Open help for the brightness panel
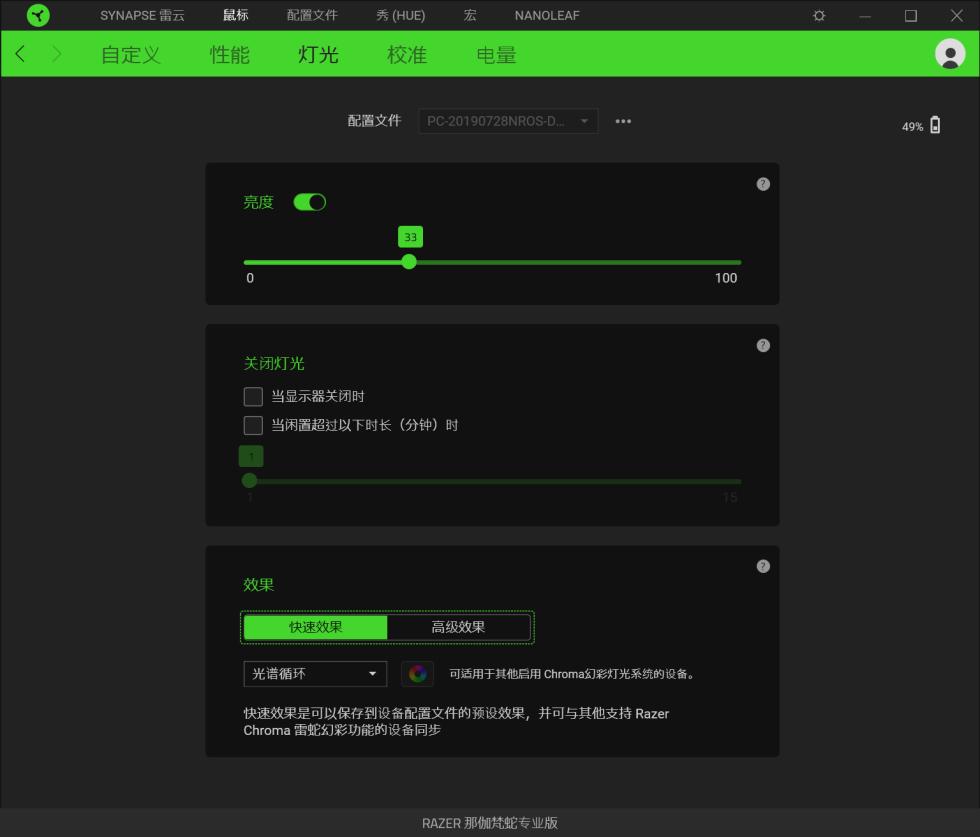 [763, 184]
